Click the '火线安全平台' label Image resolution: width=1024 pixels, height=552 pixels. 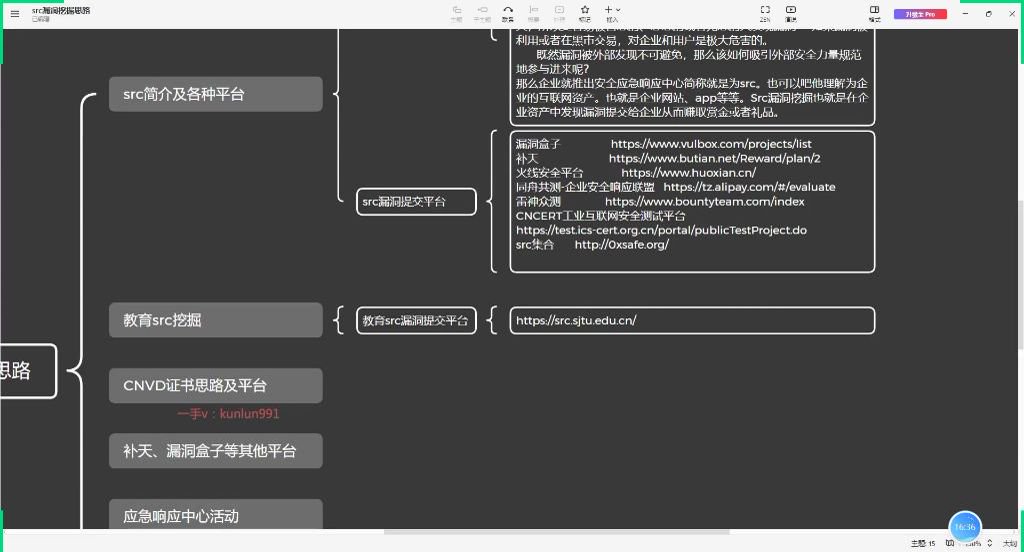[549, 172]
